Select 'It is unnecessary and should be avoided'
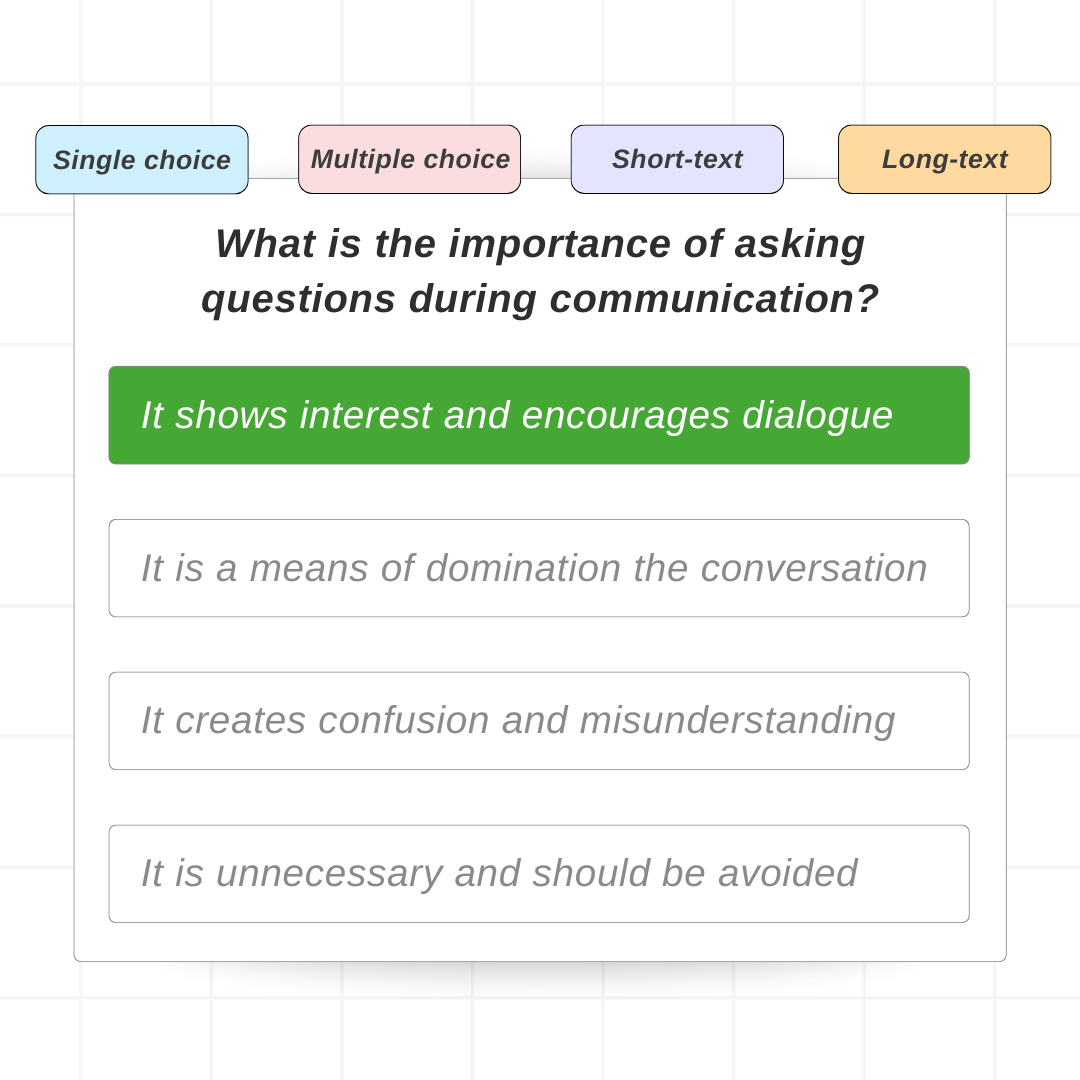The width and height of the screenshot is (1080, 1080). pos(539,874)
